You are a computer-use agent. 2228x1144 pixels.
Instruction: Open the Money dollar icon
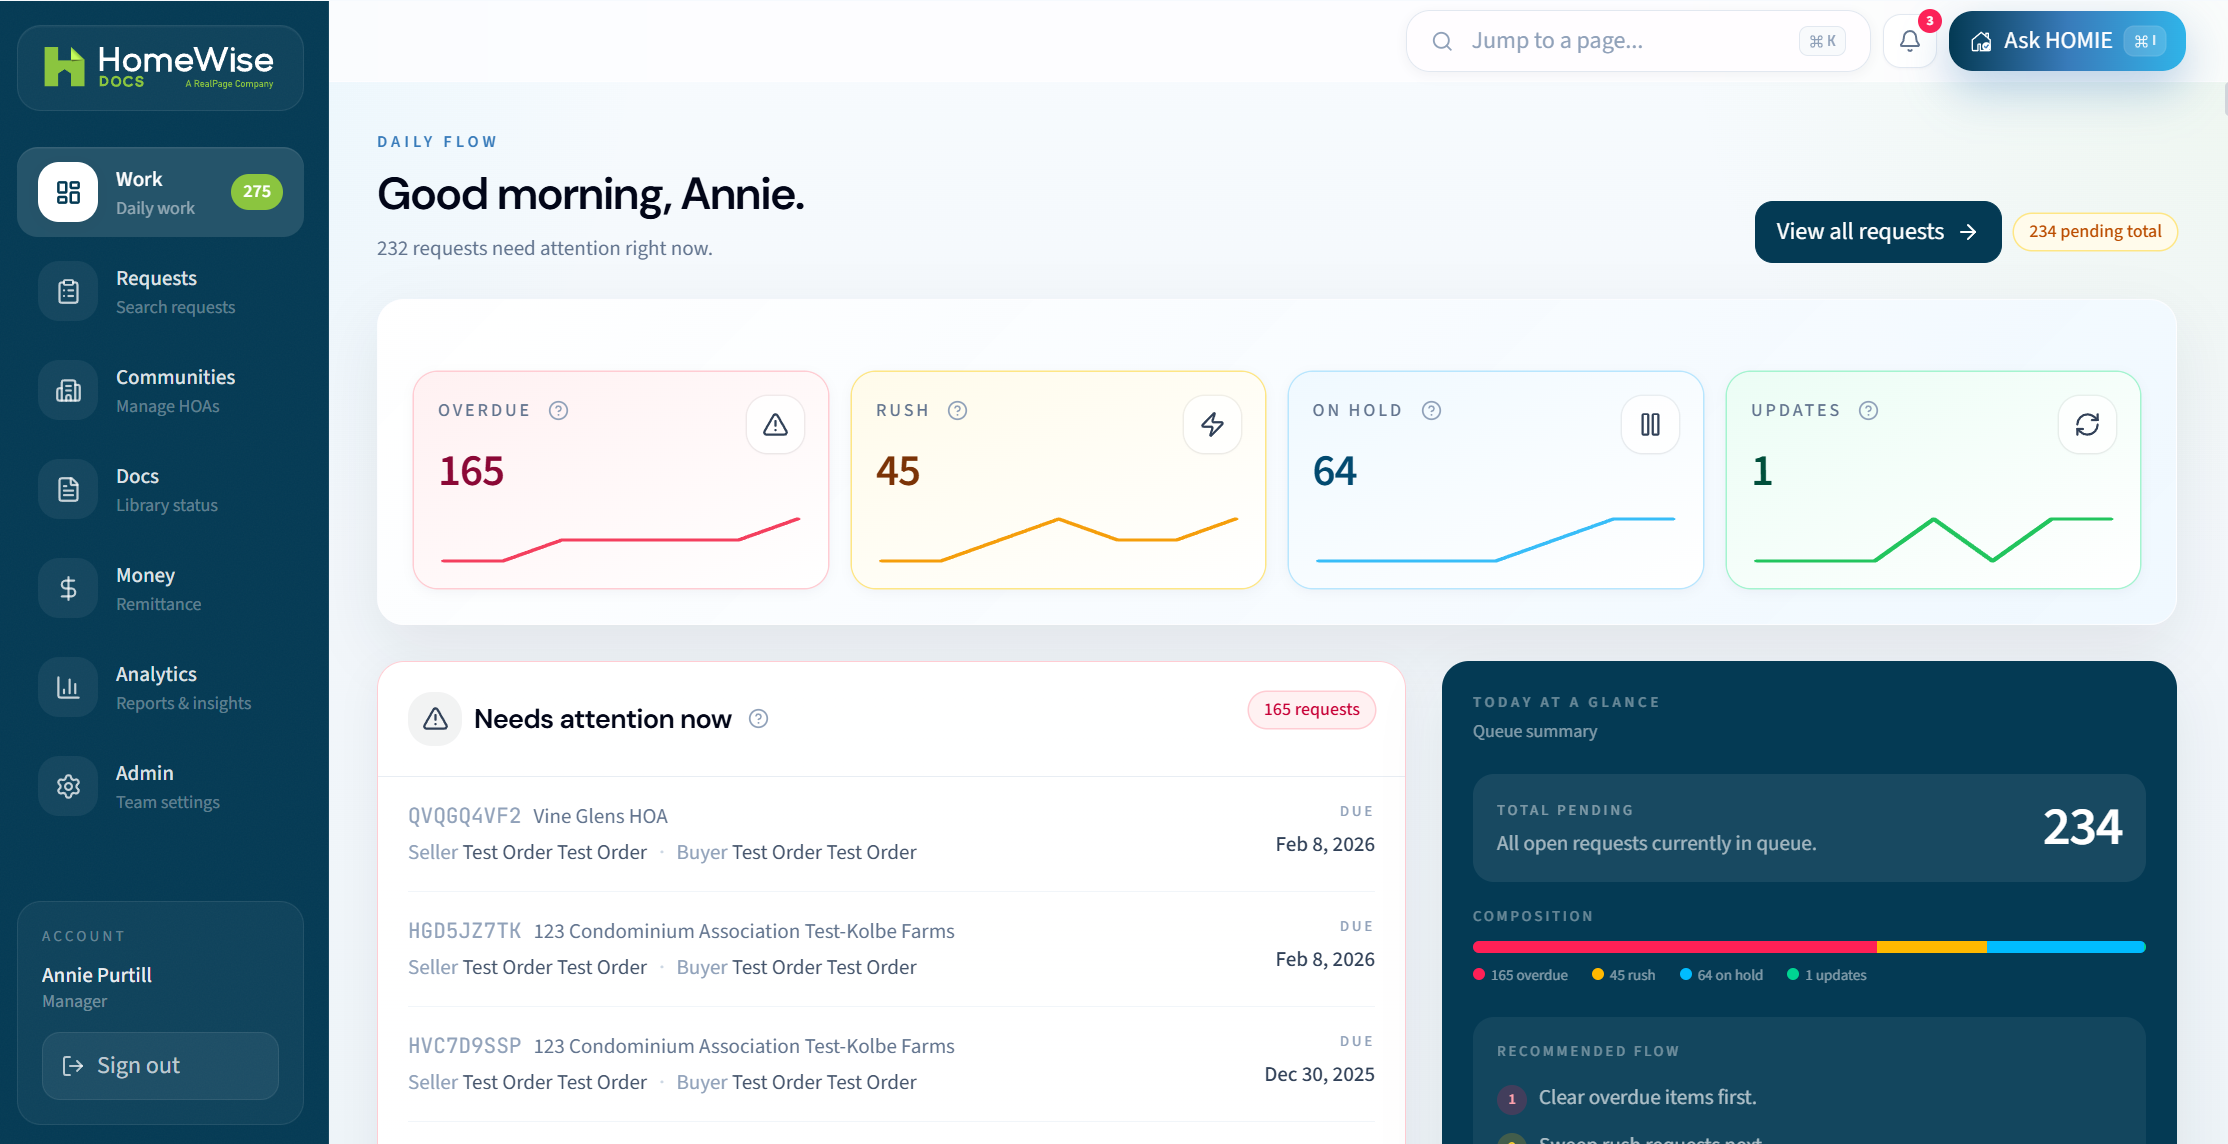pyautogui.click(x=68, y=588)
